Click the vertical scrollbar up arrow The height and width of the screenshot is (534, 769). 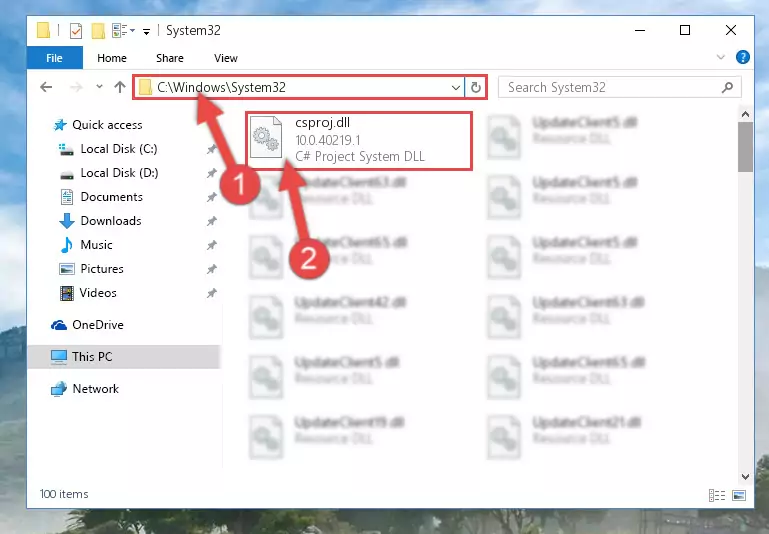point(745,114)
